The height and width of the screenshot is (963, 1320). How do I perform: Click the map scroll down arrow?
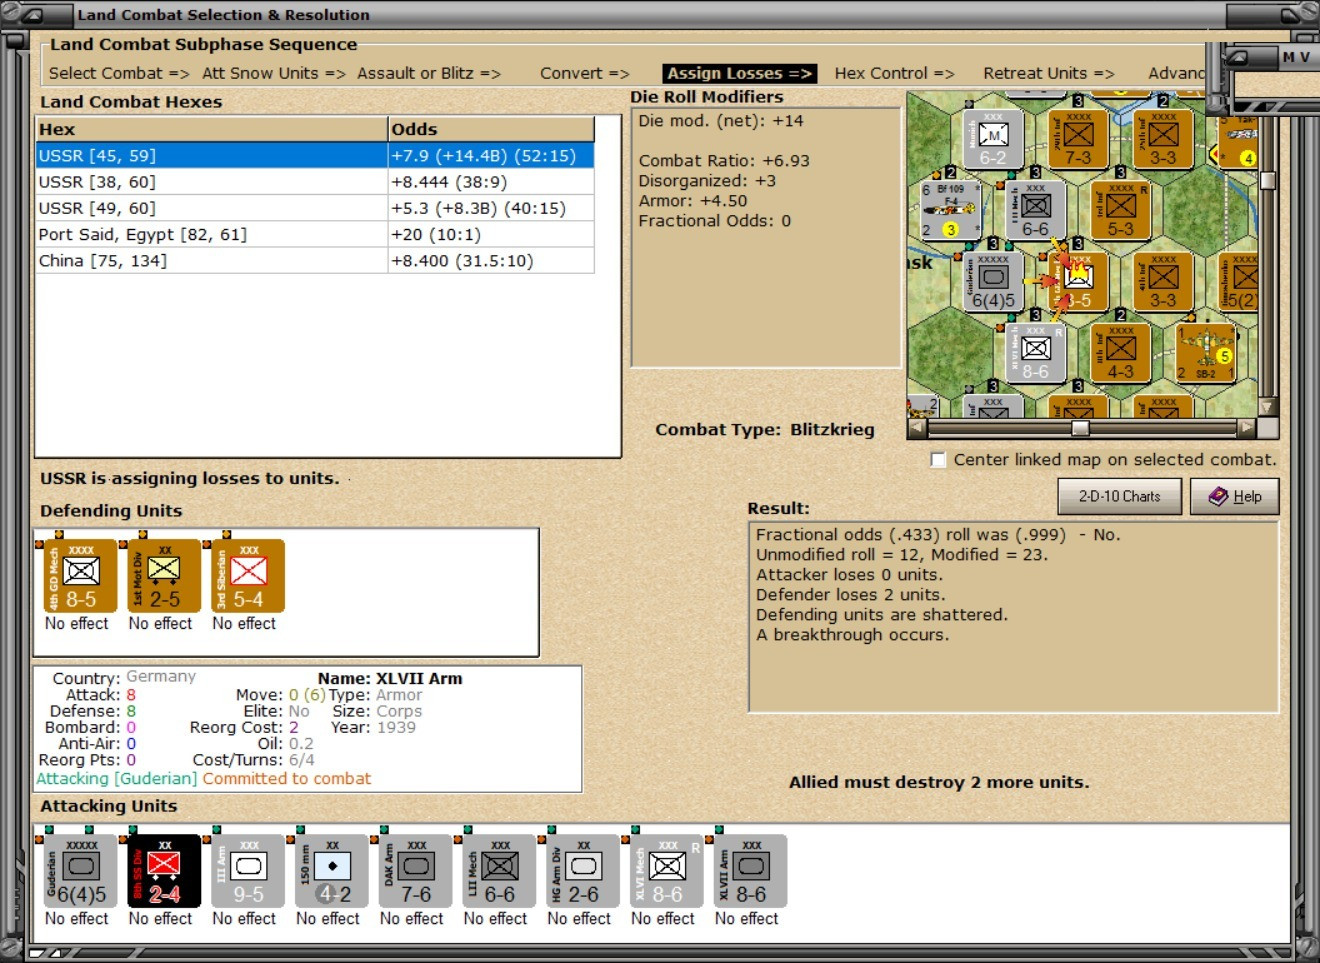(1268, 407)
